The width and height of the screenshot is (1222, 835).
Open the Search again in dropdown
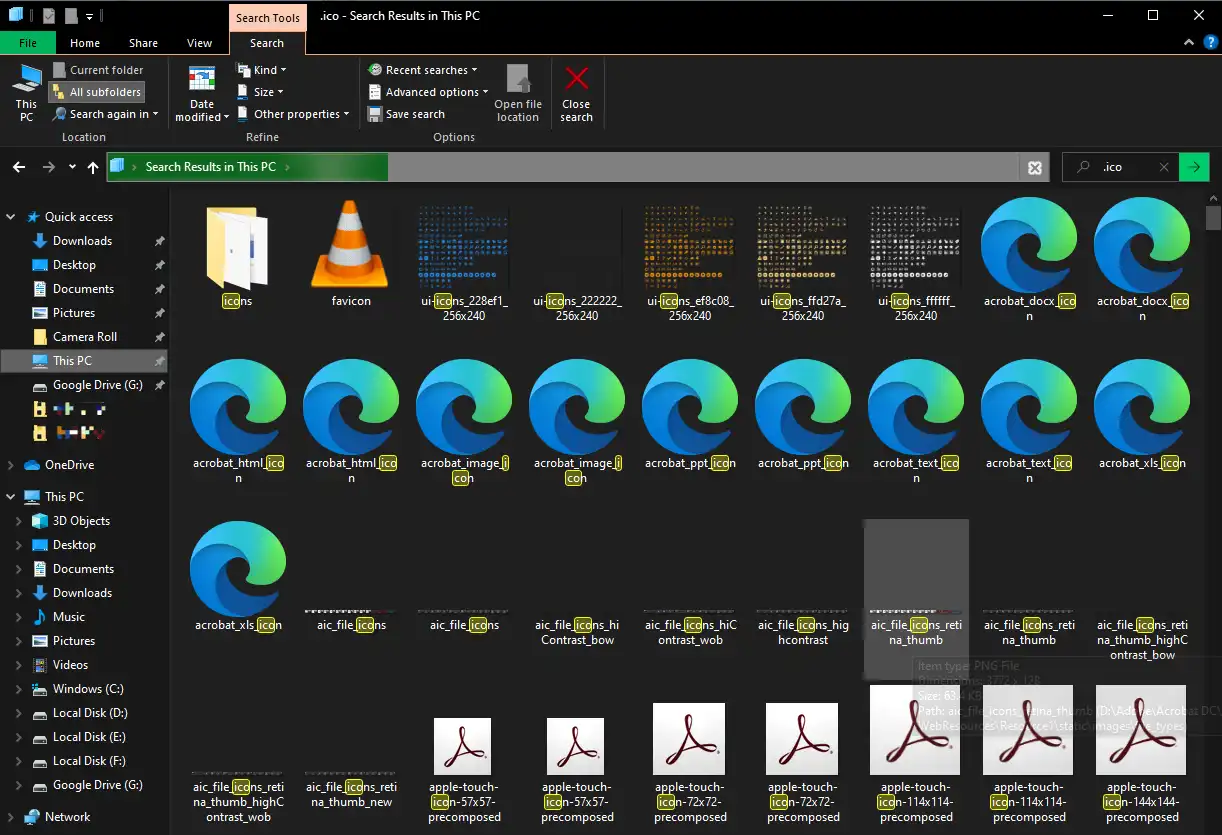tap(104, 114)
